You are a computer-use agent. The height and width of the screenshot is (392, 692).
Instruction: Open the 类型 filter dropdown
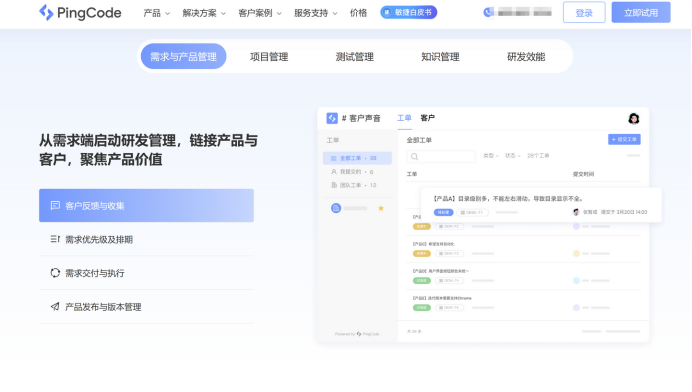pyautogui.click(x=491, y=156)
